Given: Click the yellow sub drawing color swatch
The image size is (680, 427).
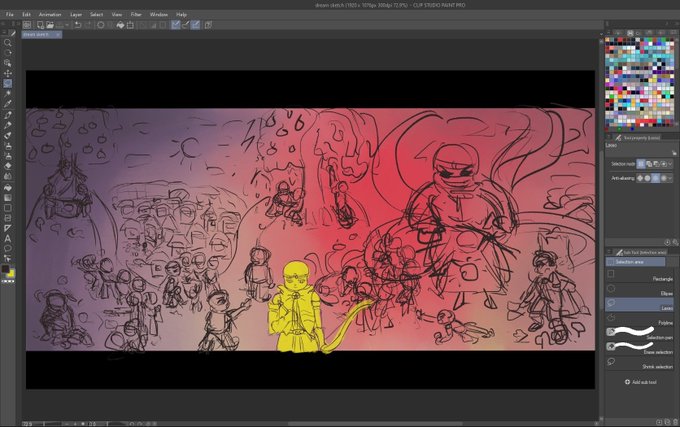Looking at the screenshot, I should coord(10,273).
